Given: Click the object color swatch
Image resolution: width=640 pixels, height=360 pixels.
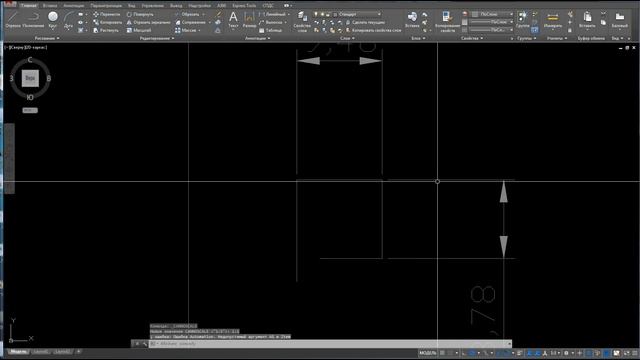Looking at the screenshot, I should [465, 14].
